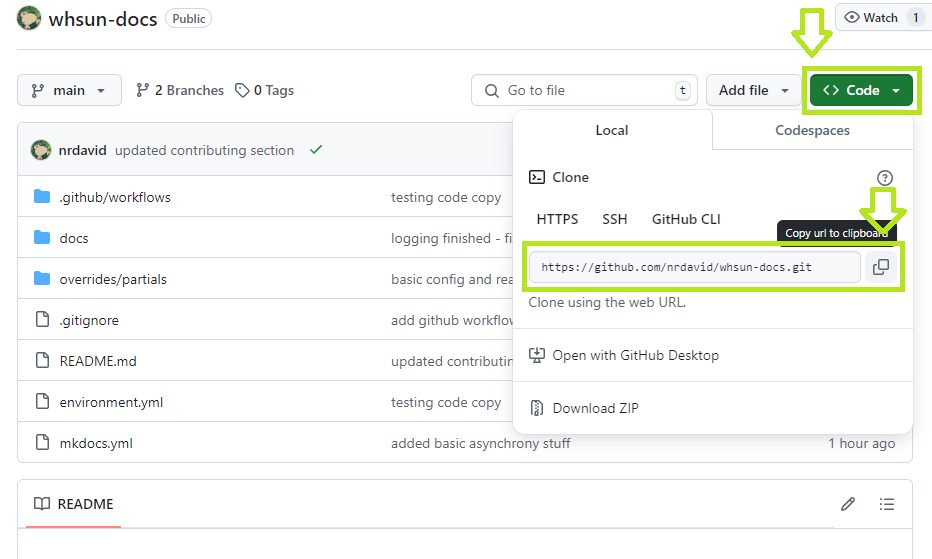Viewport: 932px width, 559px height.
Task: Open the overrides/partials folder
Action: (113, 280)
